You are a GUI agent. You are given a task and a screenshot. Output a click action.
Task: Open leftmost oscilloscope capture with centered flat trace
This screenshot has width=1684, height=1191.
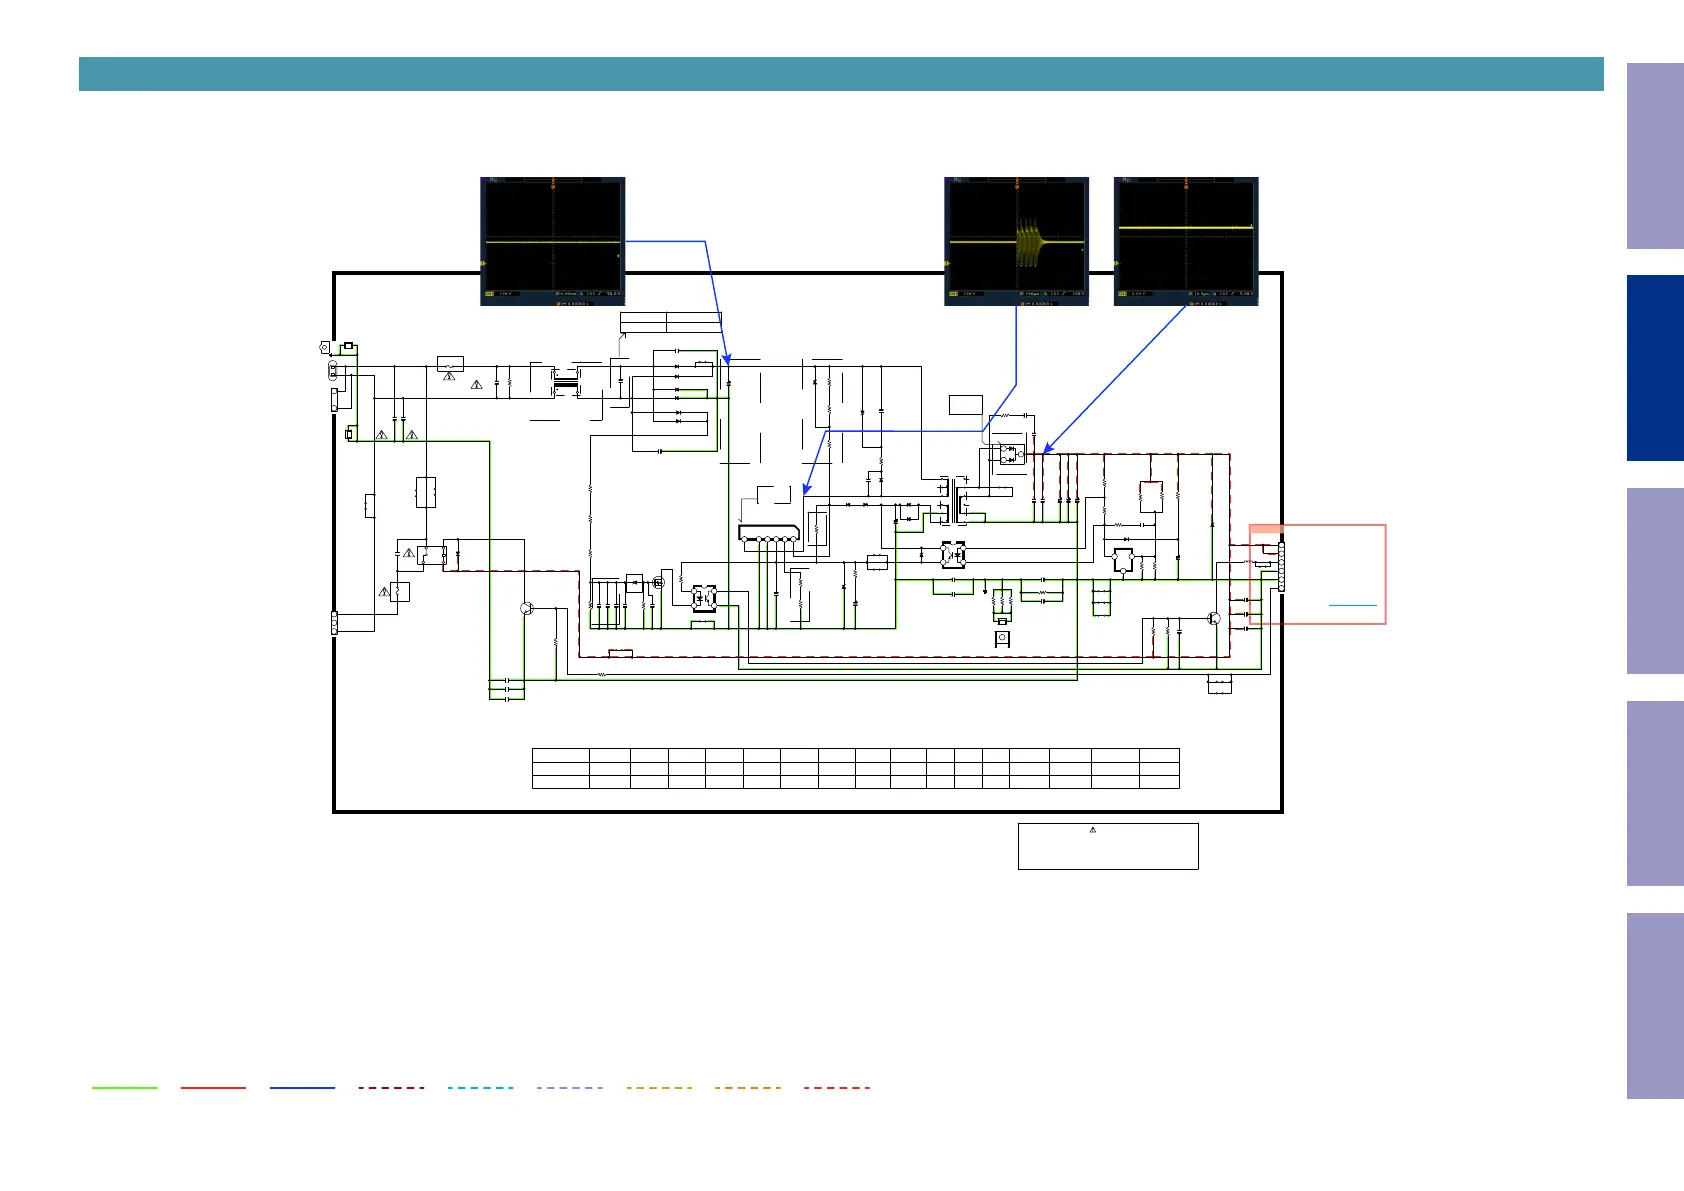(552, 241)
